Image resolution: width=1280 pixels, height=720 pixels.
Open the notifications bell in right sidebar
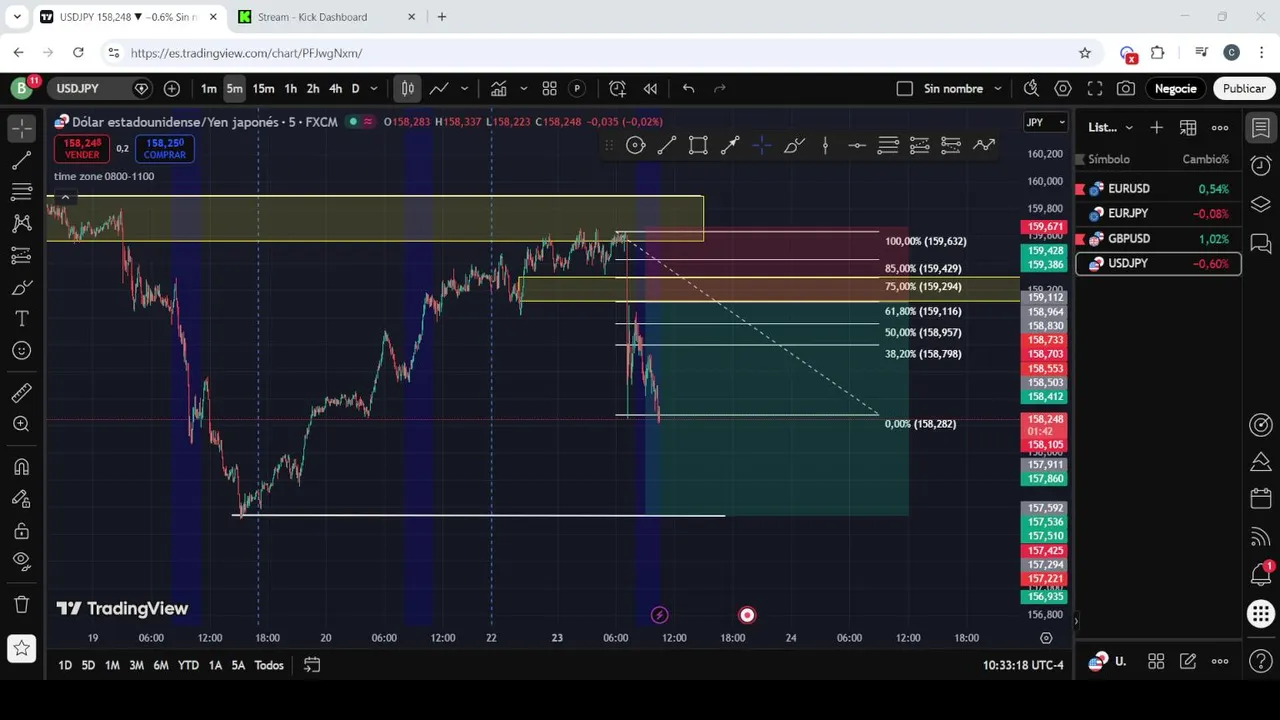coord(1261,574)
